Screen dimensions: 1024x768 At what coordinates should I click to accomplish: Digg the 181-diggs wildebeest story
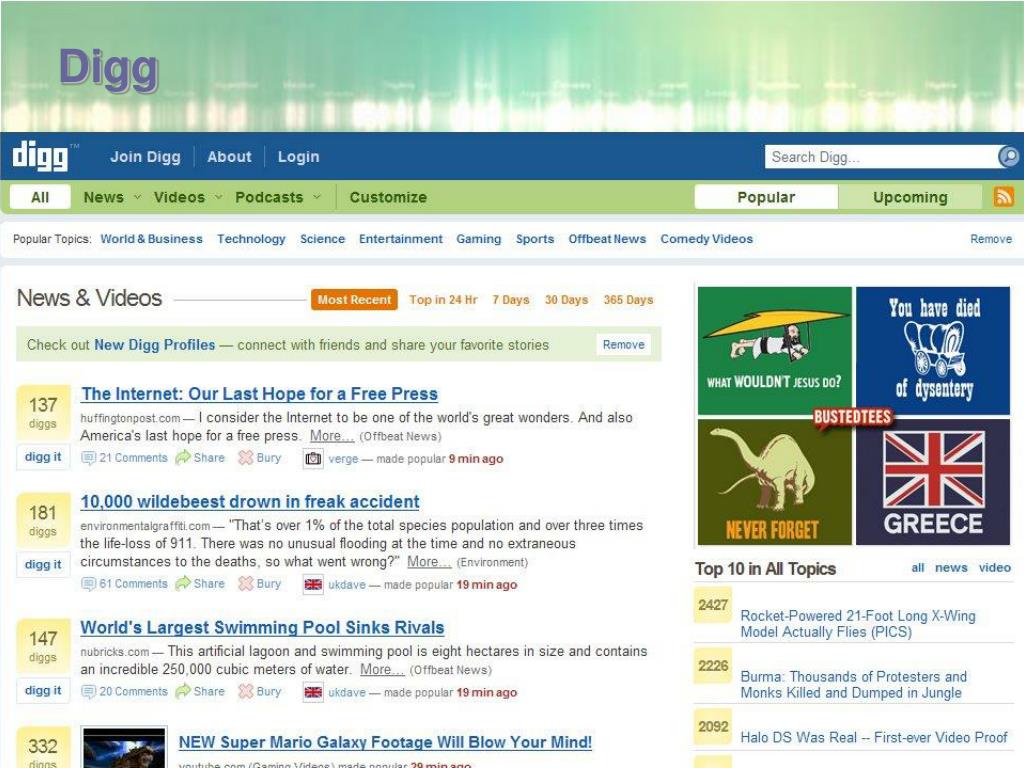pyautogui.click(x=42, y=564)
